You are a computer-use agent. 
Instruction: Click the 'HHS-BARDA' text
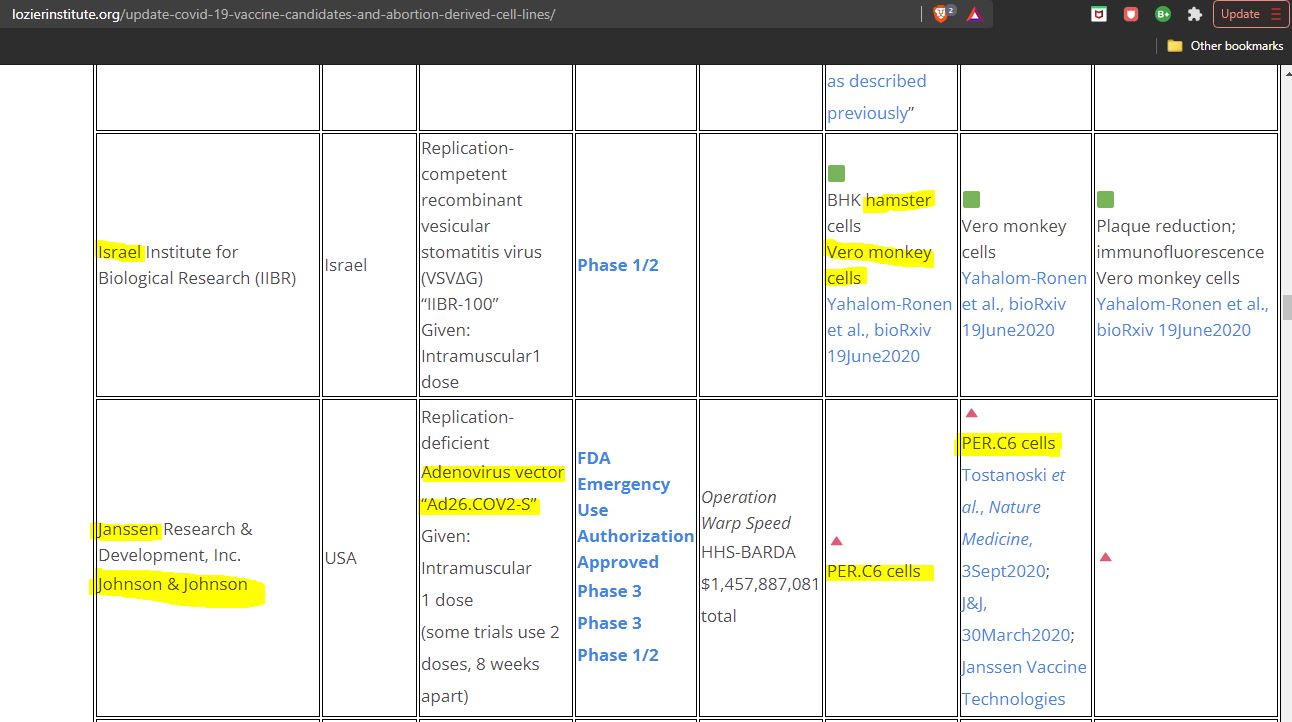click(748, 552)
